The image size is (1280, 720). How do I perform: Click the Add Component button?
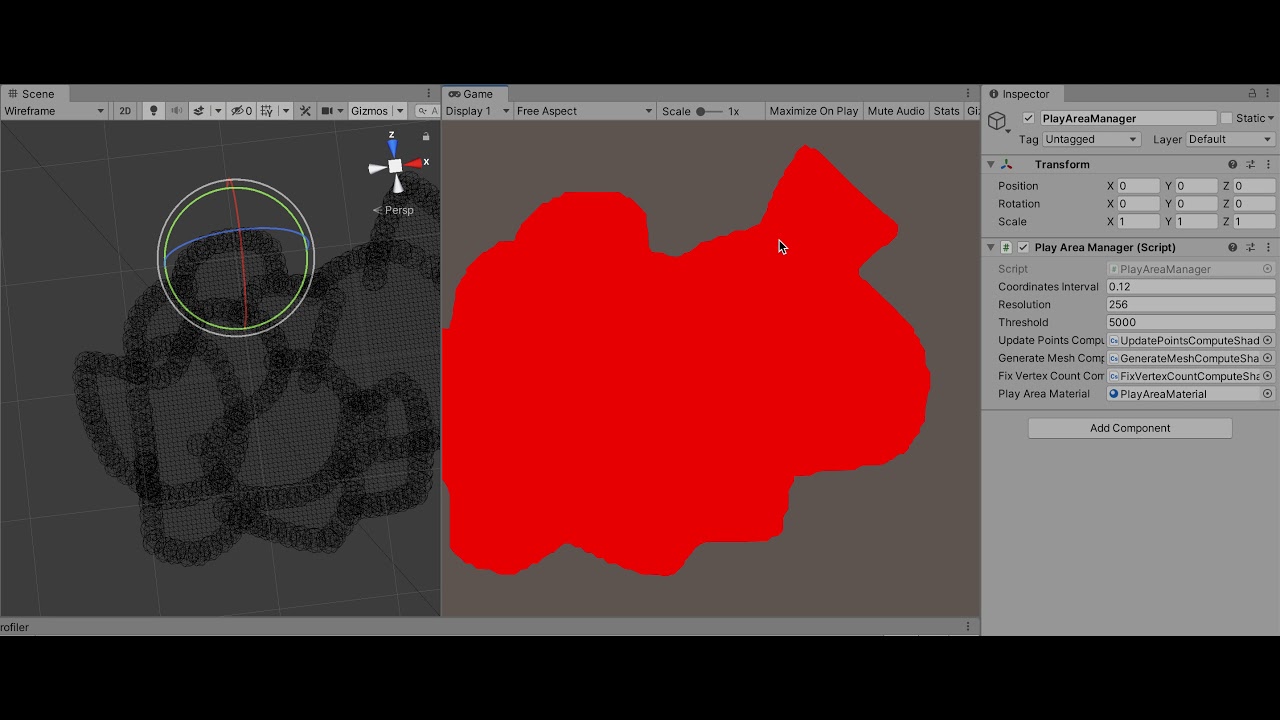[1130, 428]
